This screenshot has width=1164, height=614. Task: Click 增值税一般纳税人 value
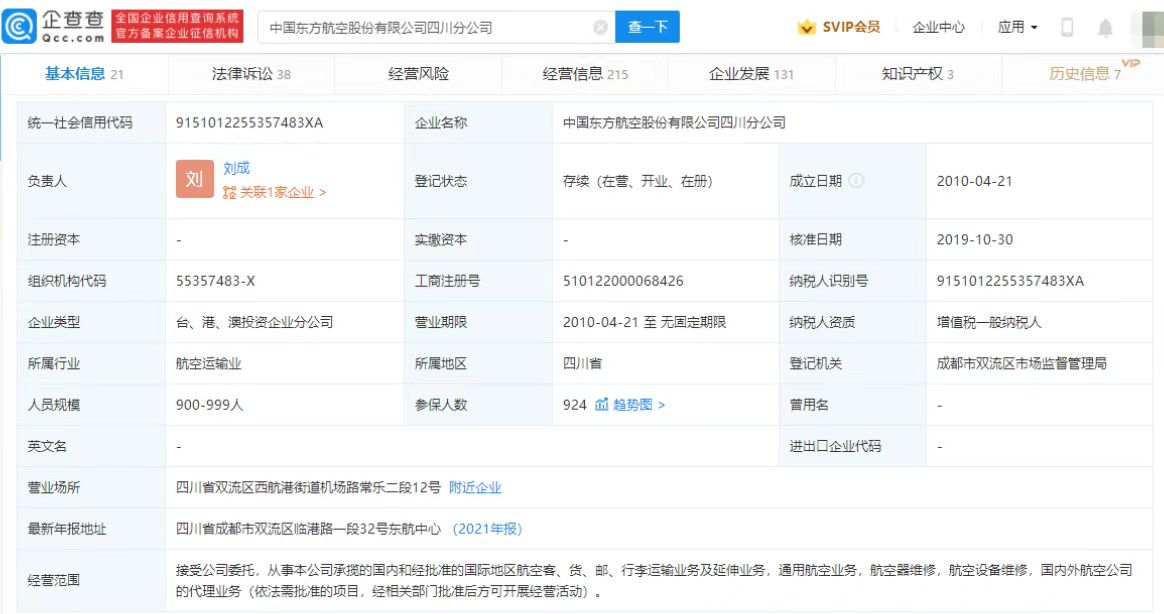pyautogui.click(x=989, y=322)
